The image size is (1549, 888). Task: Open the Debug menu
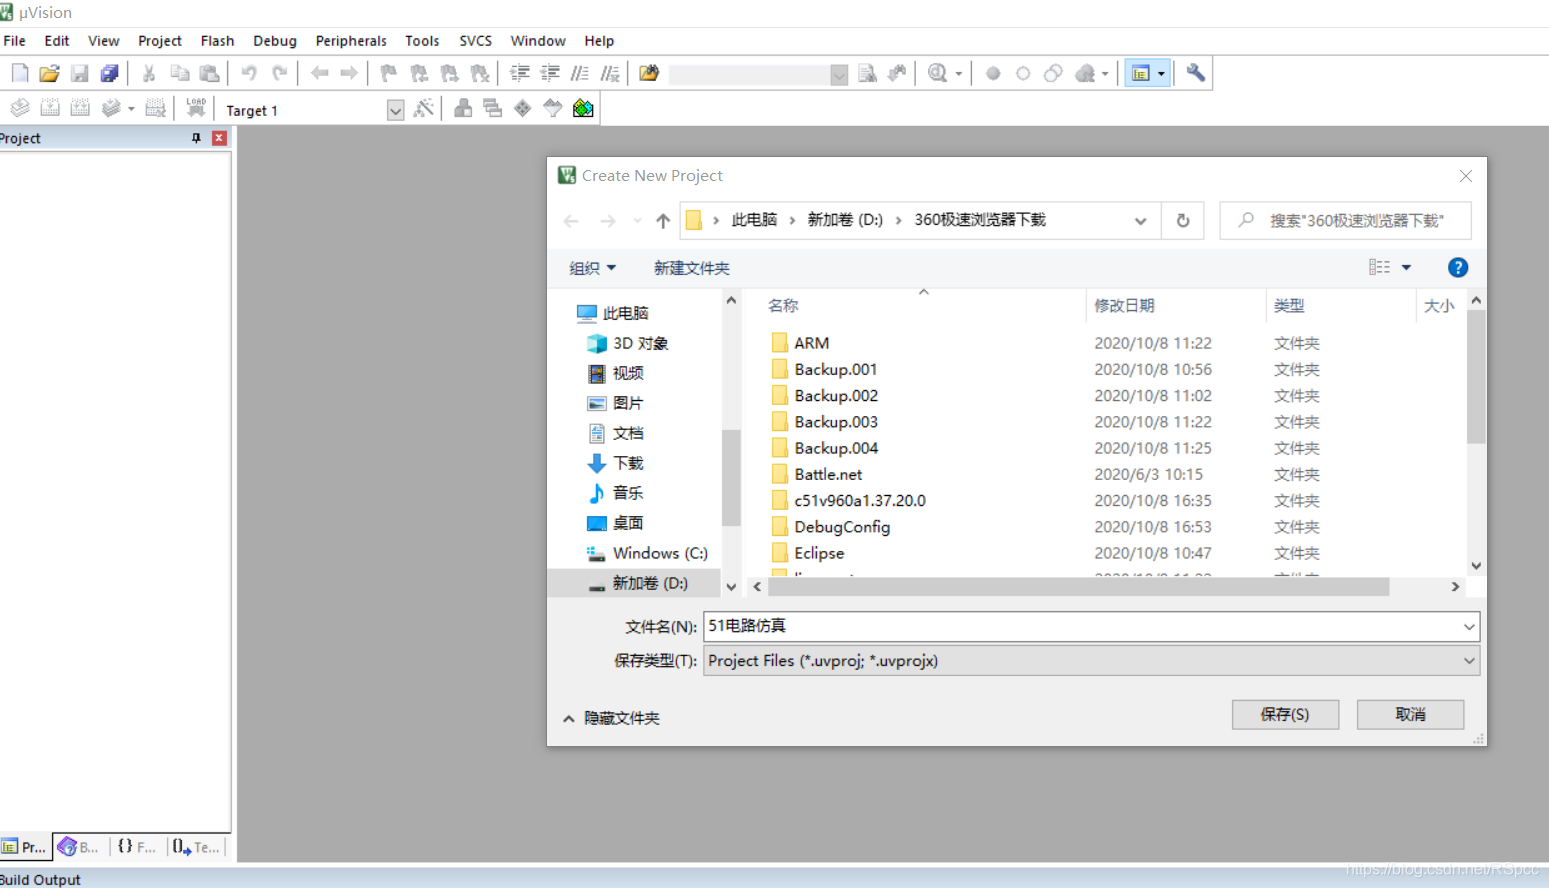click(275, 41)
